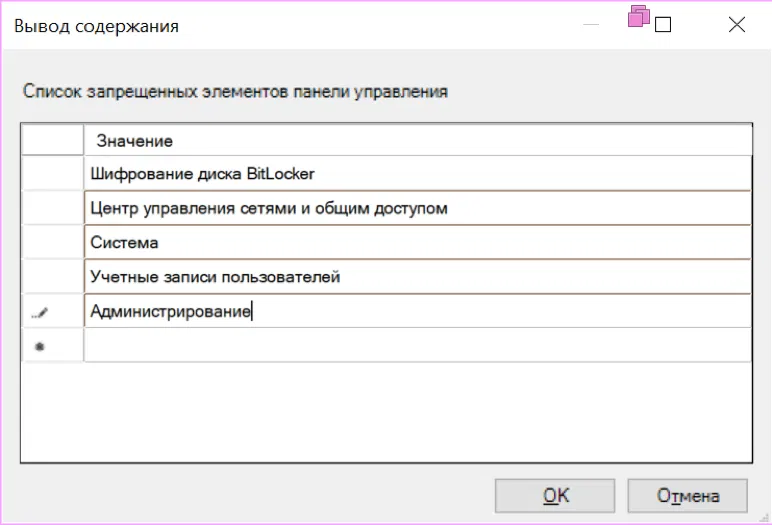Screen dimensions: 772x525
Task: Maximize the Вывод содержания dialog
Action: point(663,25)
